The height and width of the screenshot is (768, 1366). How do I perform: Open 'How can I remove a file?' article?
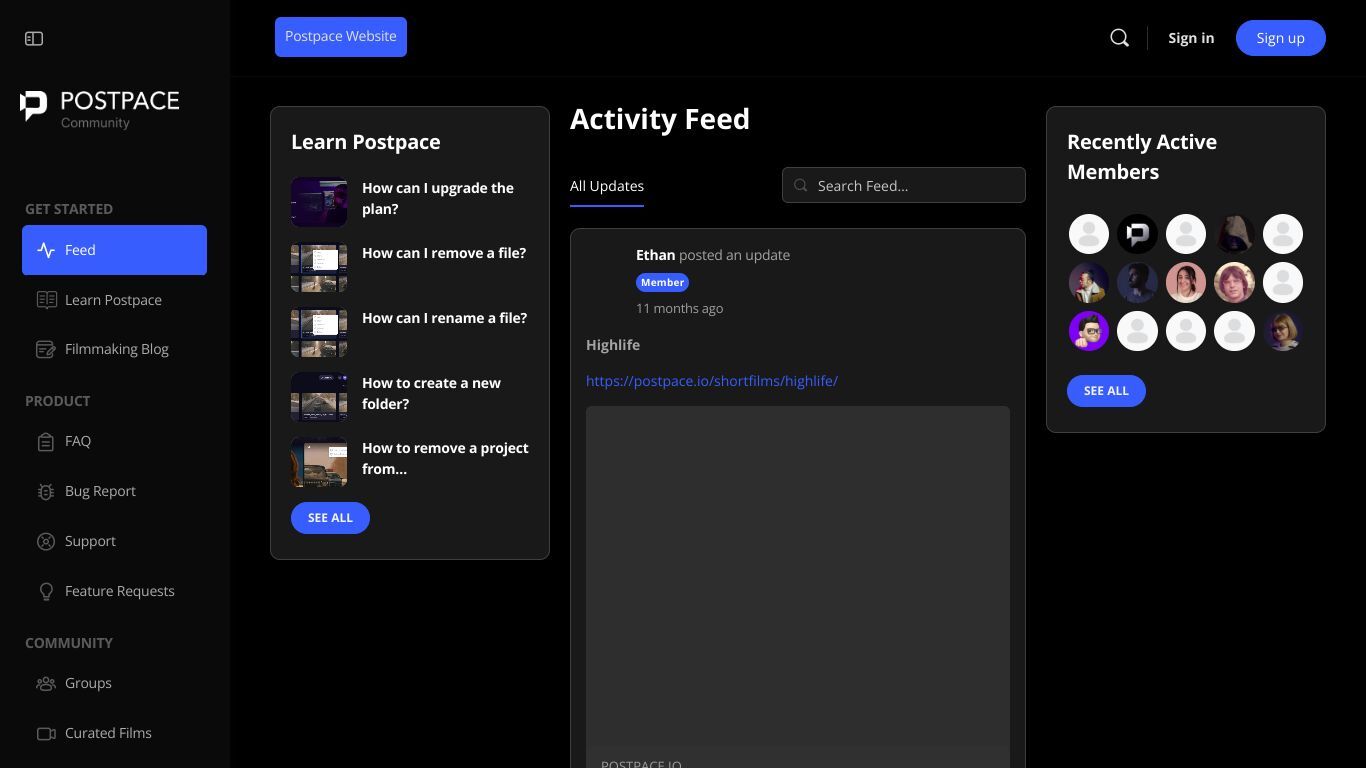(444, 253)
